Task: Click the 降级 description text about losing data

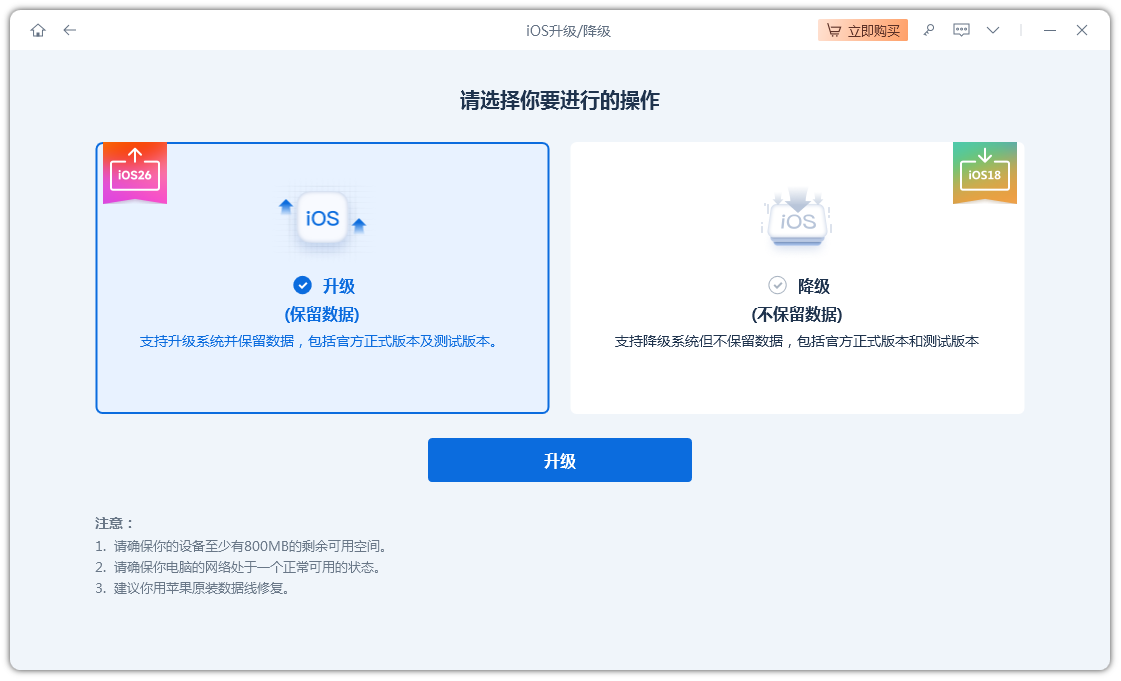Action: click(x=796, y=341)
